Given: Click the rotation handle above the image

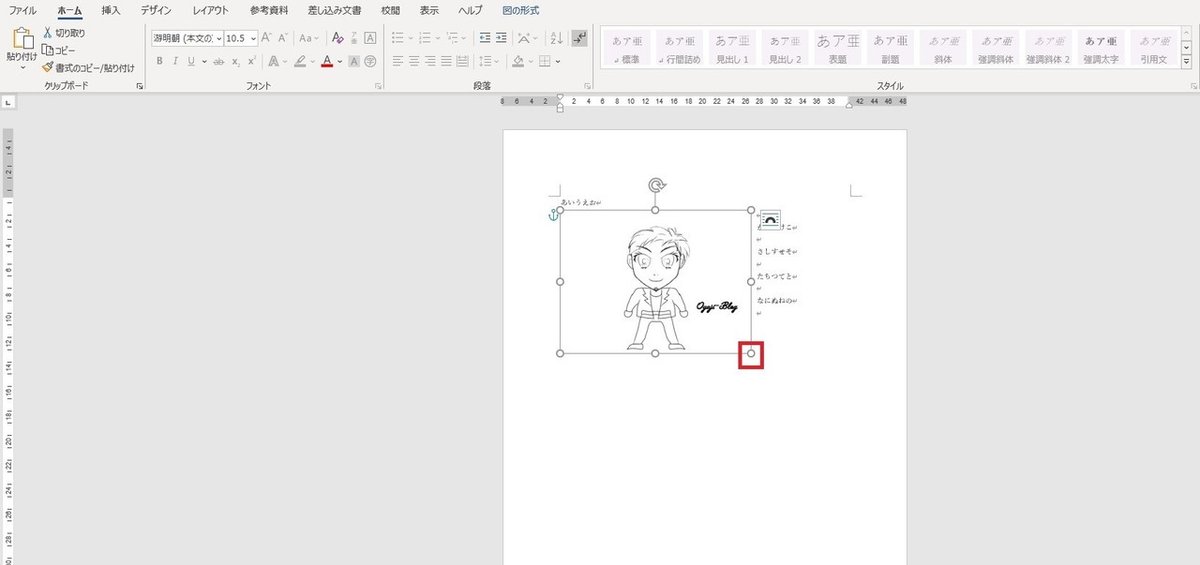Looking at the screenshot, I should pos(655,185).
